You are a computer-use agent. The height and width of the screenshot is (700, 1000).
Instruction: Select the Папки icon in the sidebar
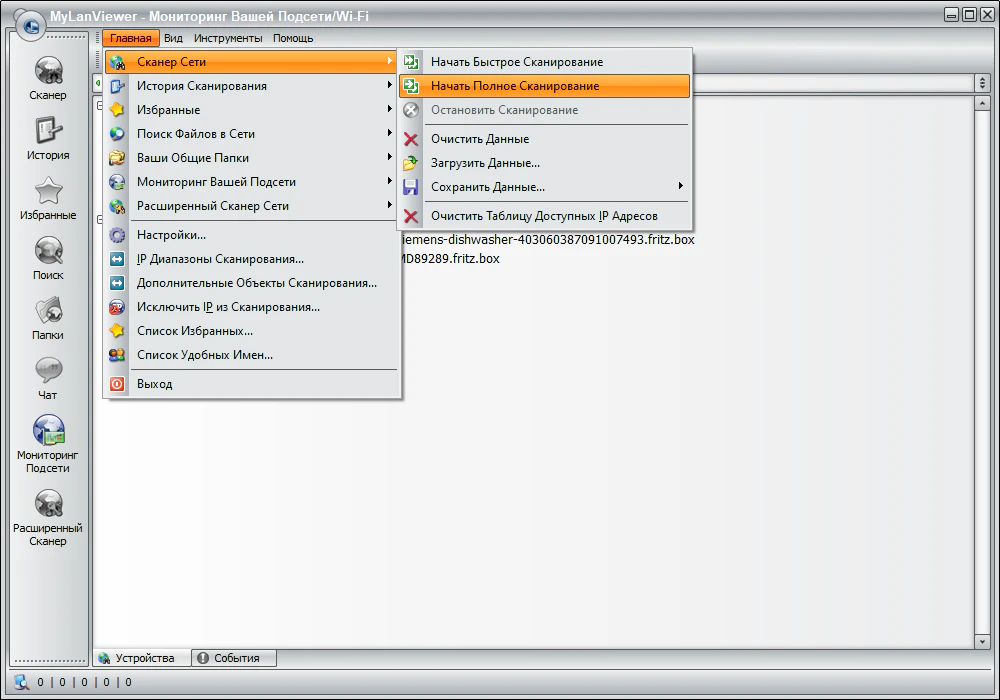click(48, 310)
